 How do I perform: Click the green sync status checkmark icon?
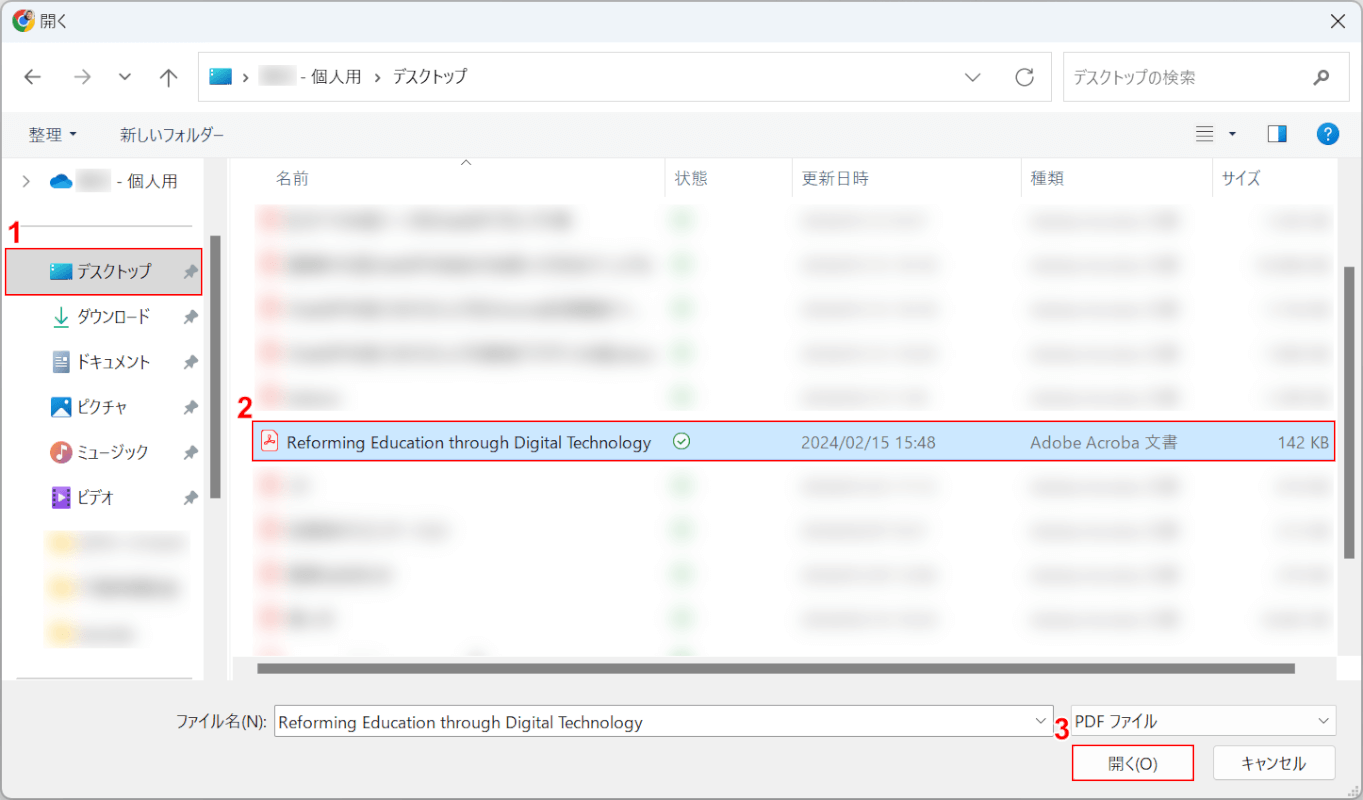pyautogui.click(x=682, y=441)
